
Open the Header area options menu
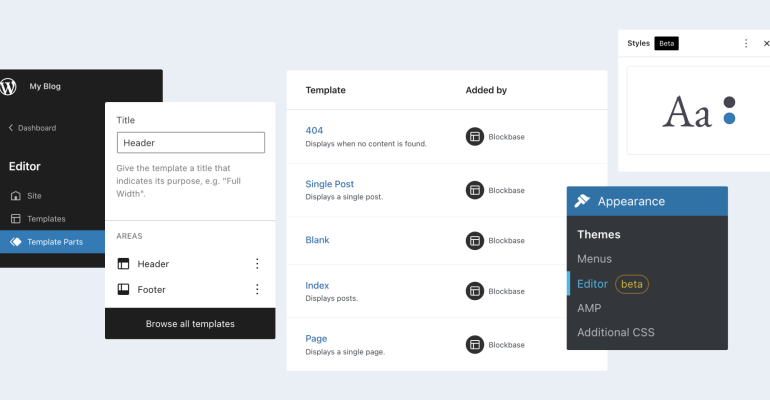click(257, 264)
